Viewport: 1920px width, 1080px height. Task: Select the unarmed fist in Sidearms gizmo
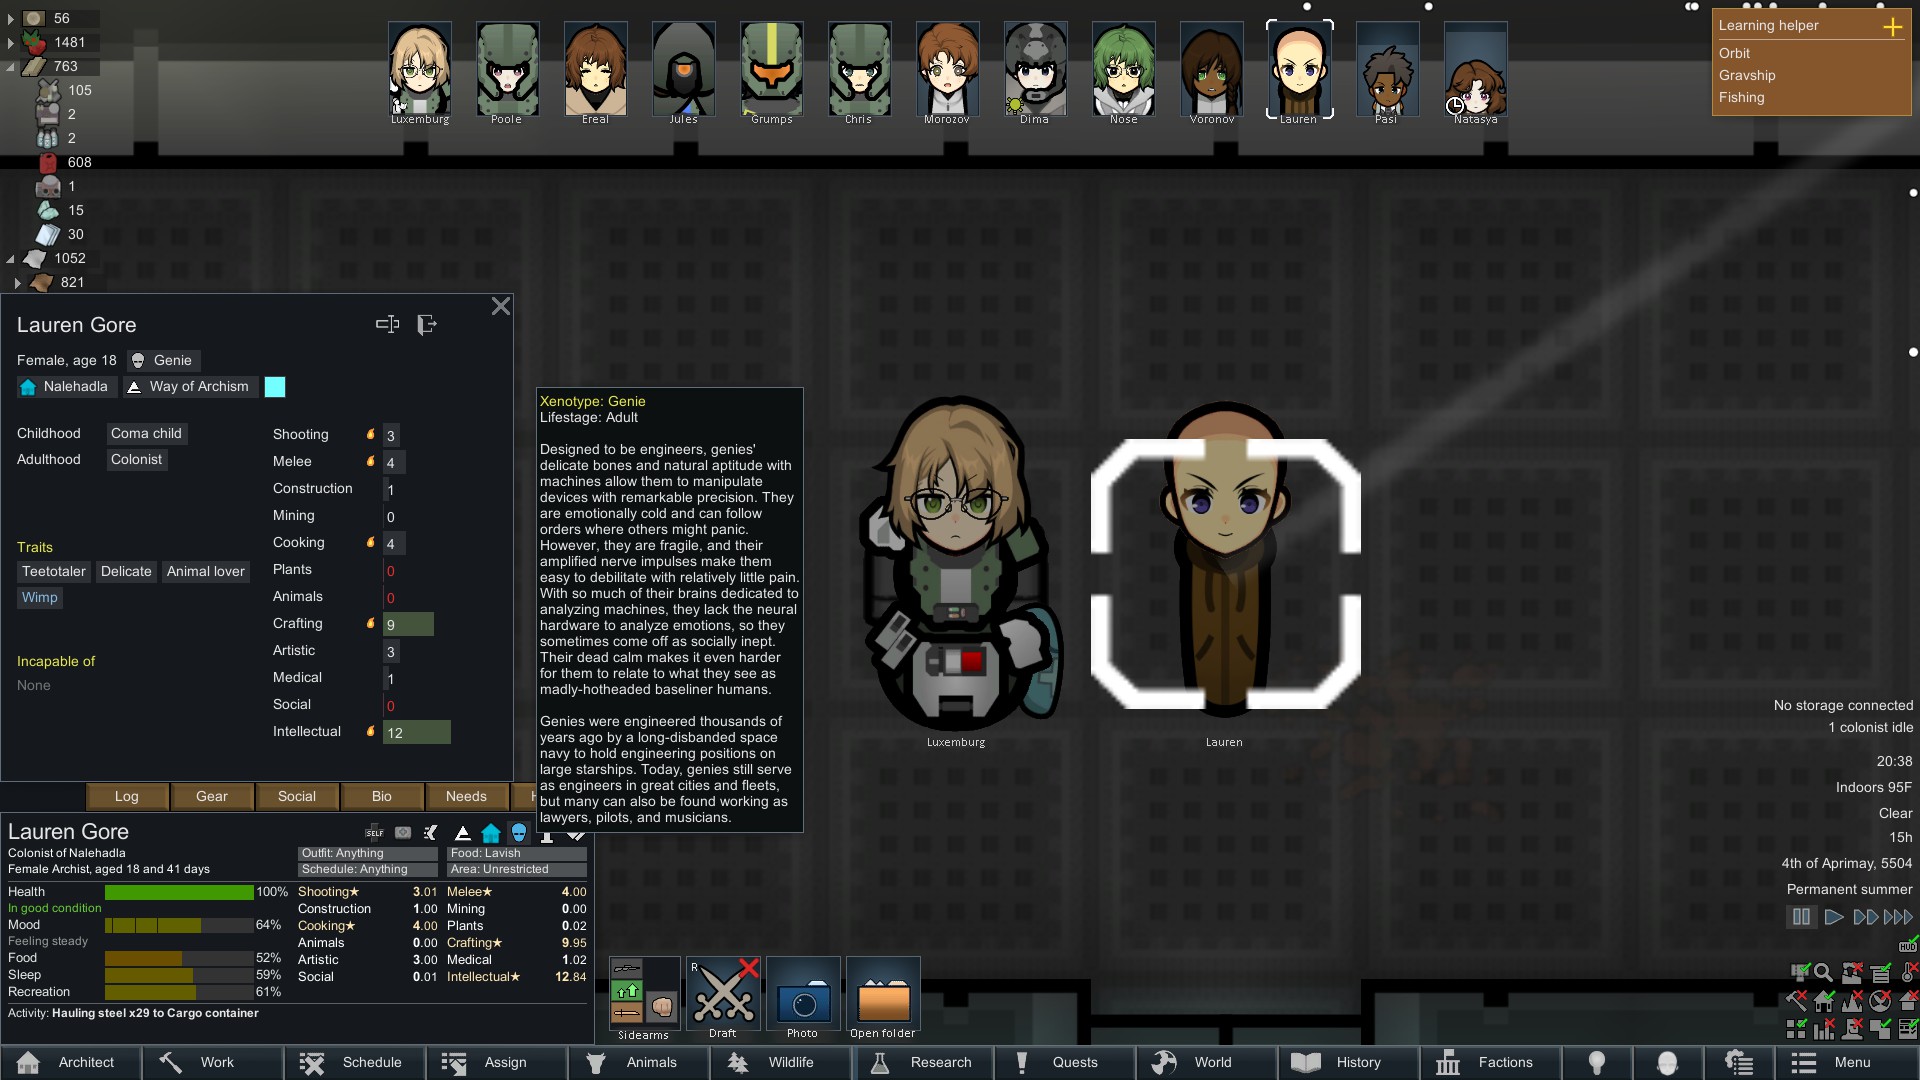pyautogui.click(x=661, y=1006)
